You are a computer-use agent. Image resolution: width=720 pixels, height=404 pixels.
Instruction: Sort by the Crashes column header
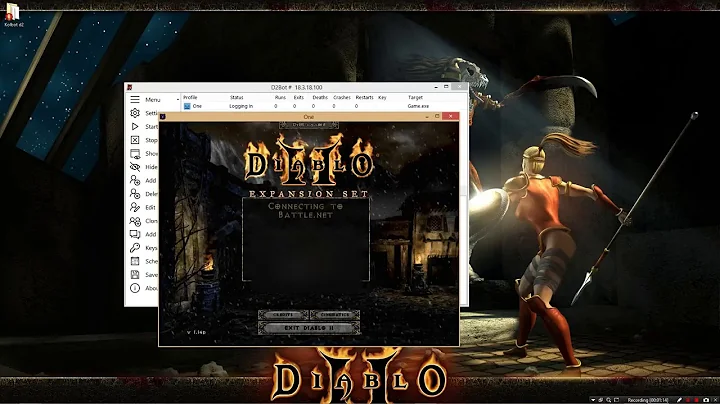[x=342, y=97]
